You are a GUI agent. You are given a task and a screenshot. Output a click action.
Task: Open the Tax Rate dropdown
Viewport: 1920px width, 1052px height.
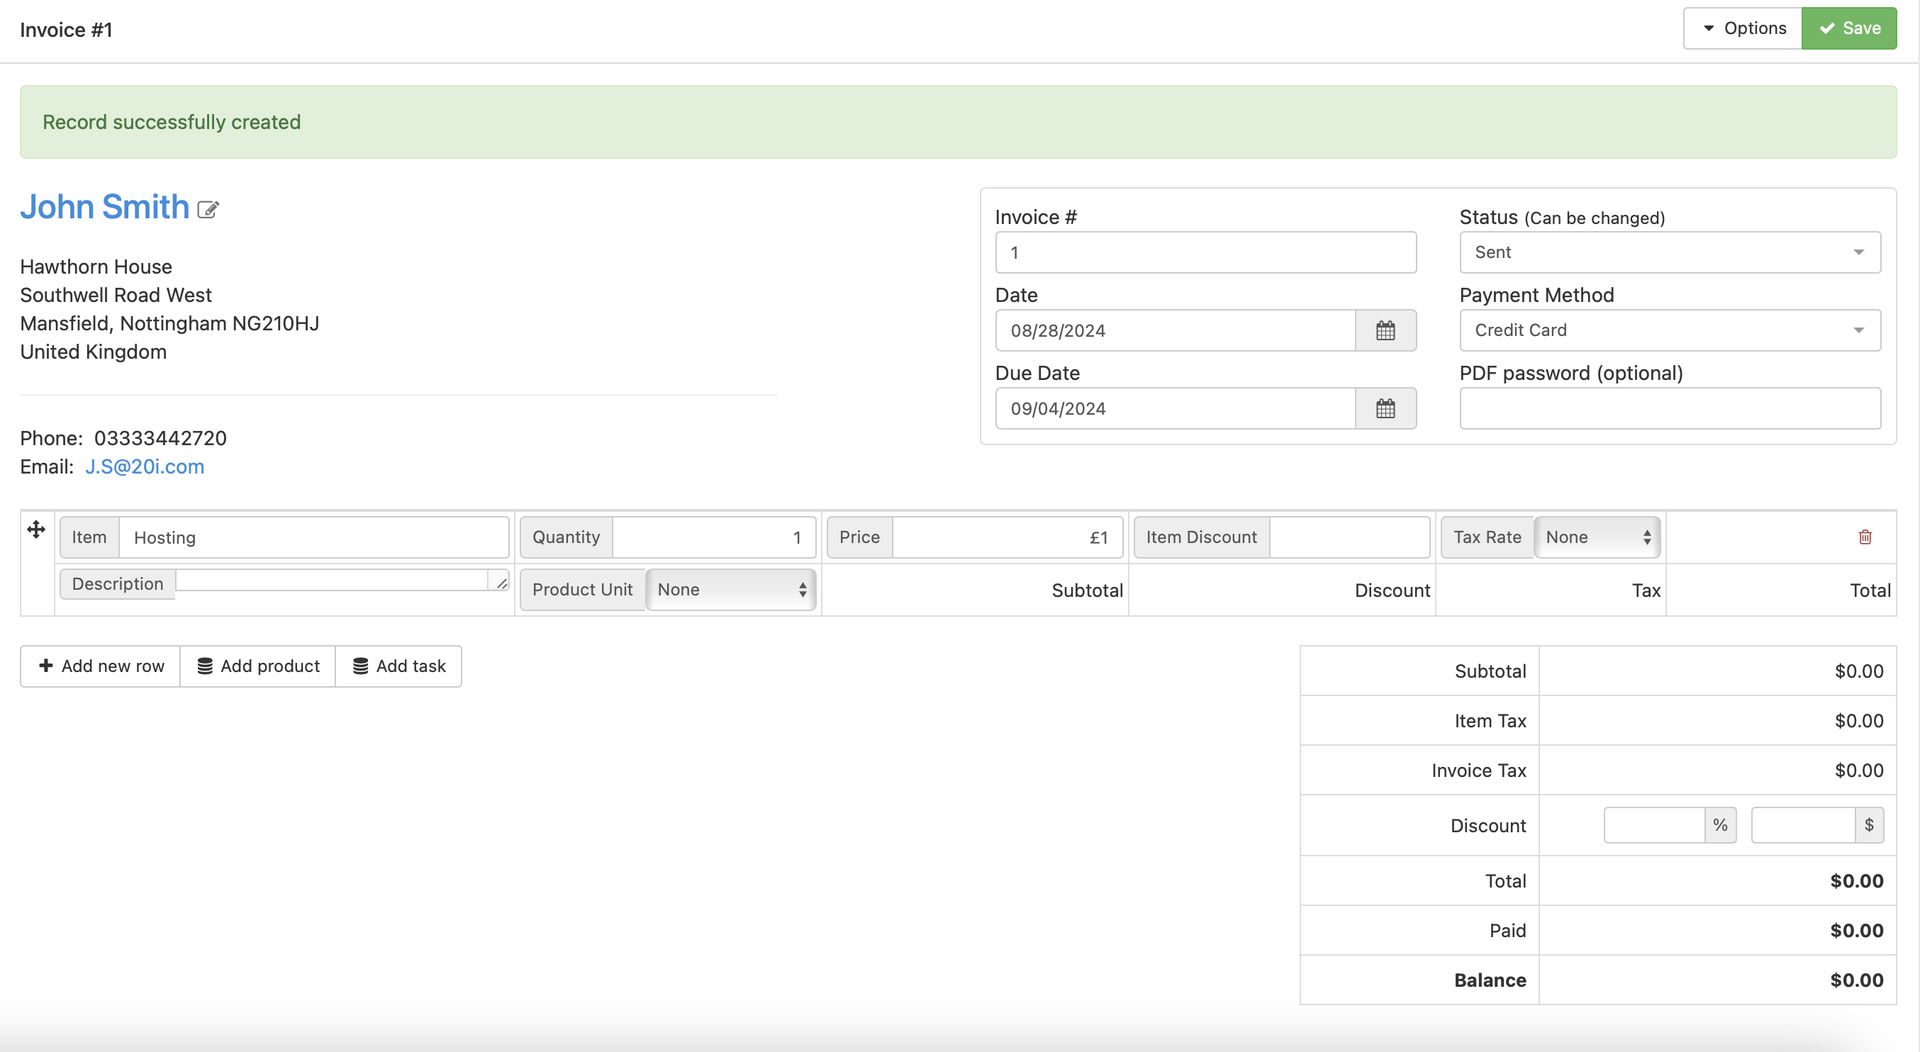click(x=1597, y=538)
